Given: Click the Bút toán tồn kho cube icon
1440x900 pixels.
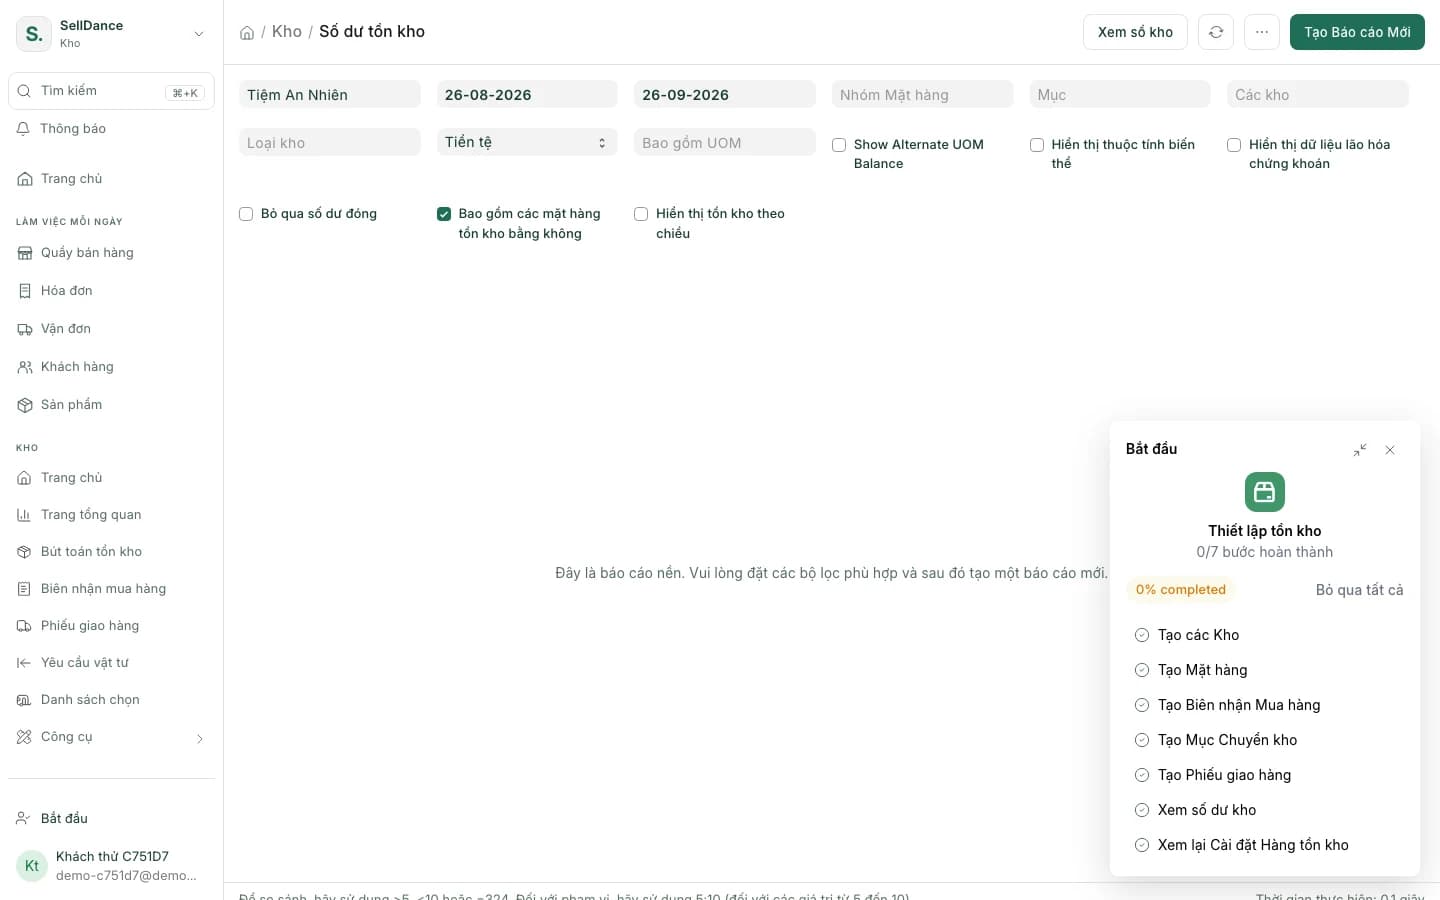Looking at the screenshot, I should [24, 552].
